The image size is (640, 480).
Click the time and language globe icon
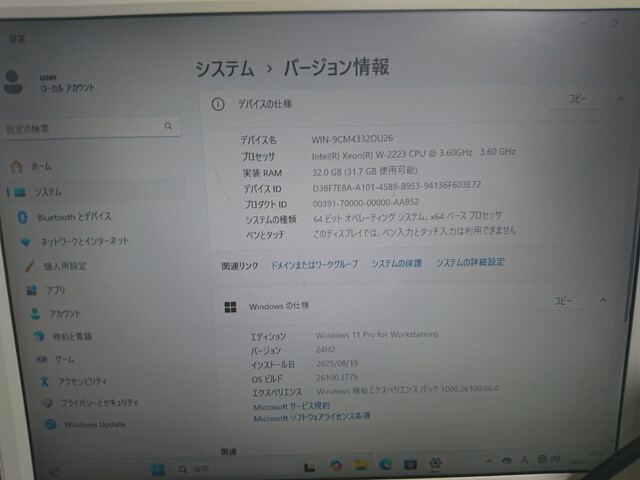[39, 336]
